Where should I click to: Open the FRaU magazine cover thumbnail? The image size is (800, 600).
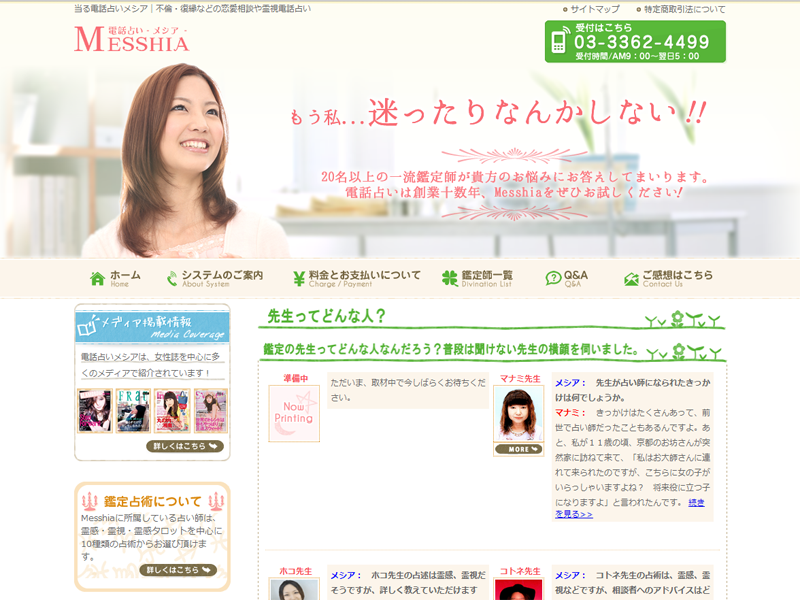click(133, 411)
